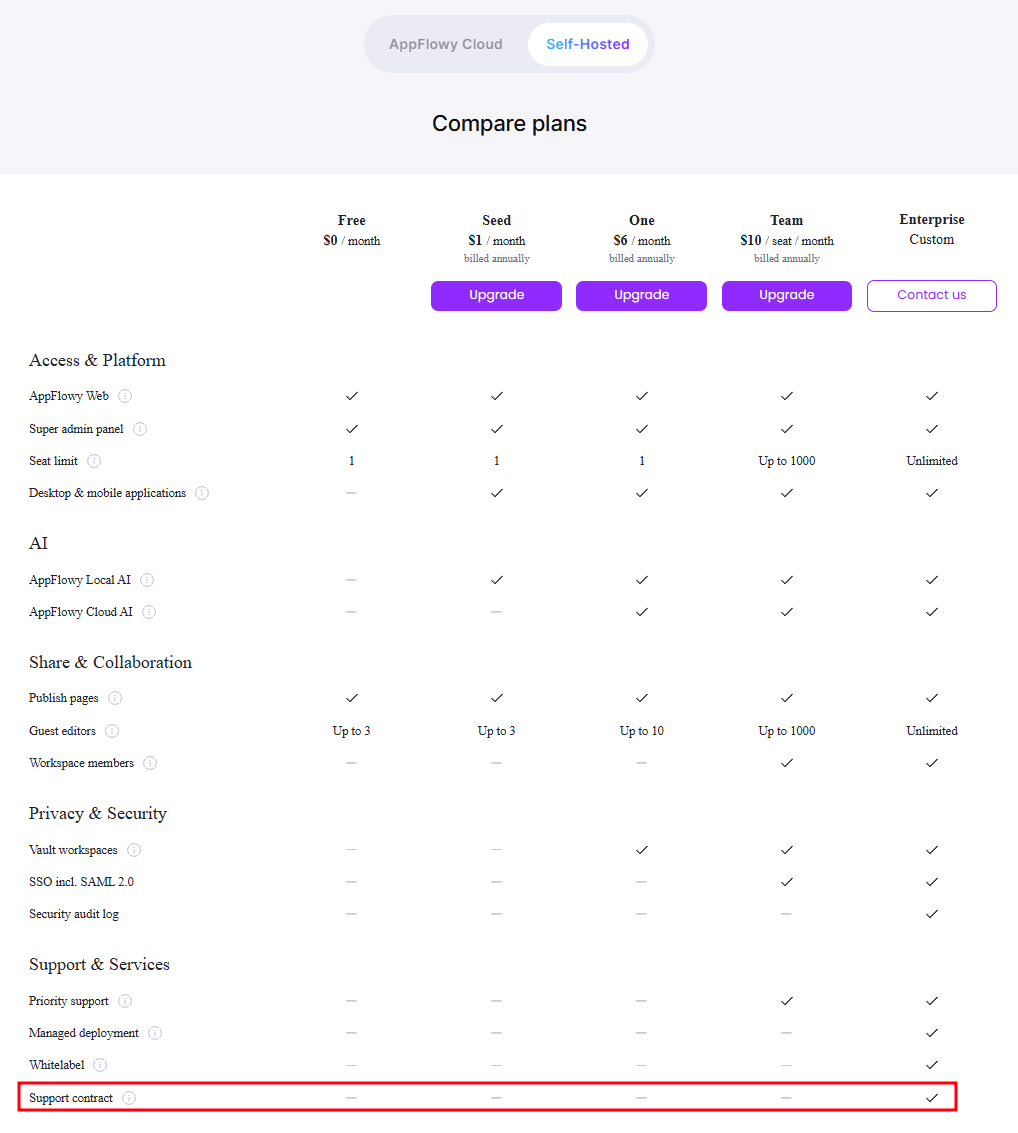
Task: Open Managed deployment info icon
Action: [155, 1033]
